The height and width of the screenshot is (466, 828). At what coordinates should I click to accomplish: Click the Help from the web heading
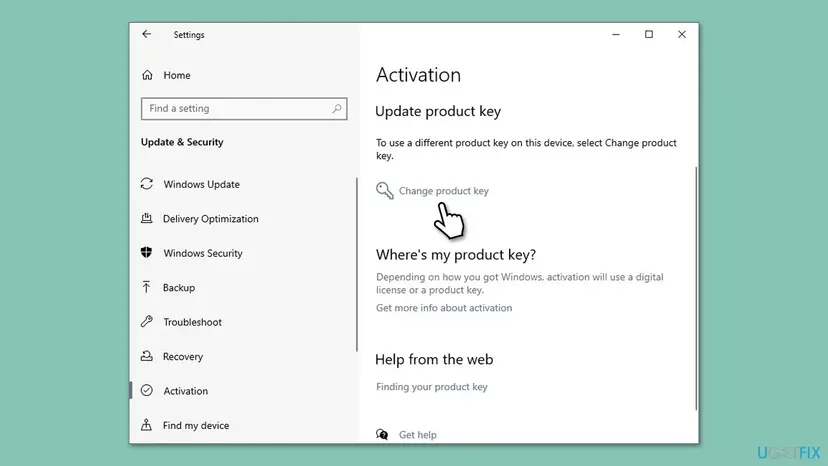(x=434, y=359)
